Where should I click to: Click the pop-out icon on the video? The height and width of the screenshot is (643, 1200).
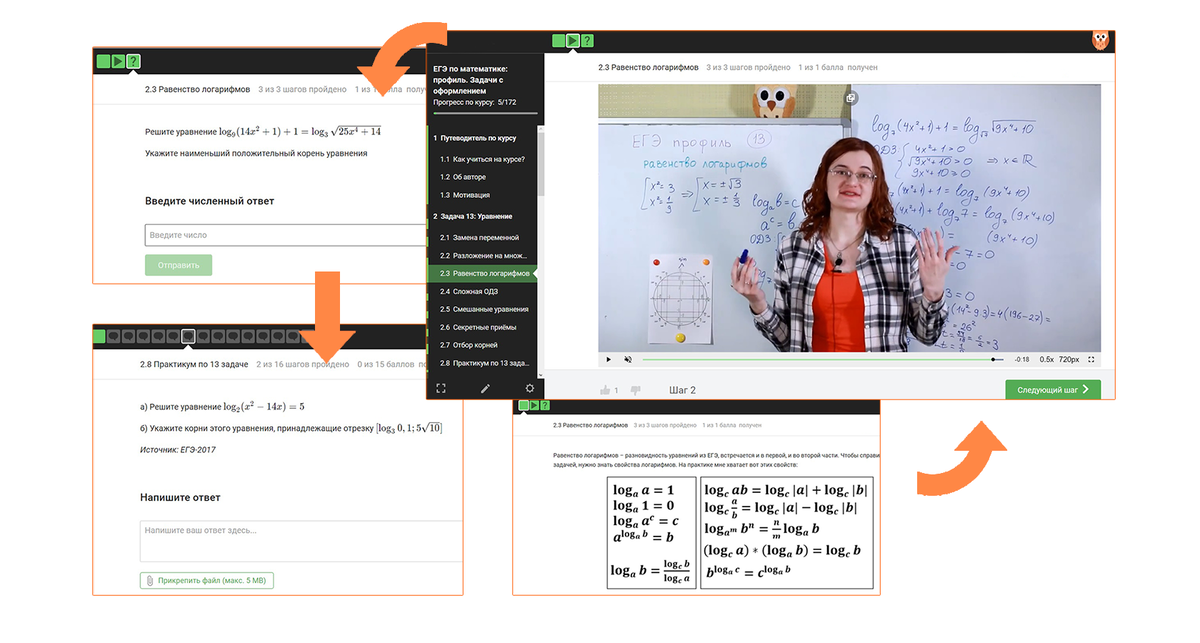(x=851, y=98)
